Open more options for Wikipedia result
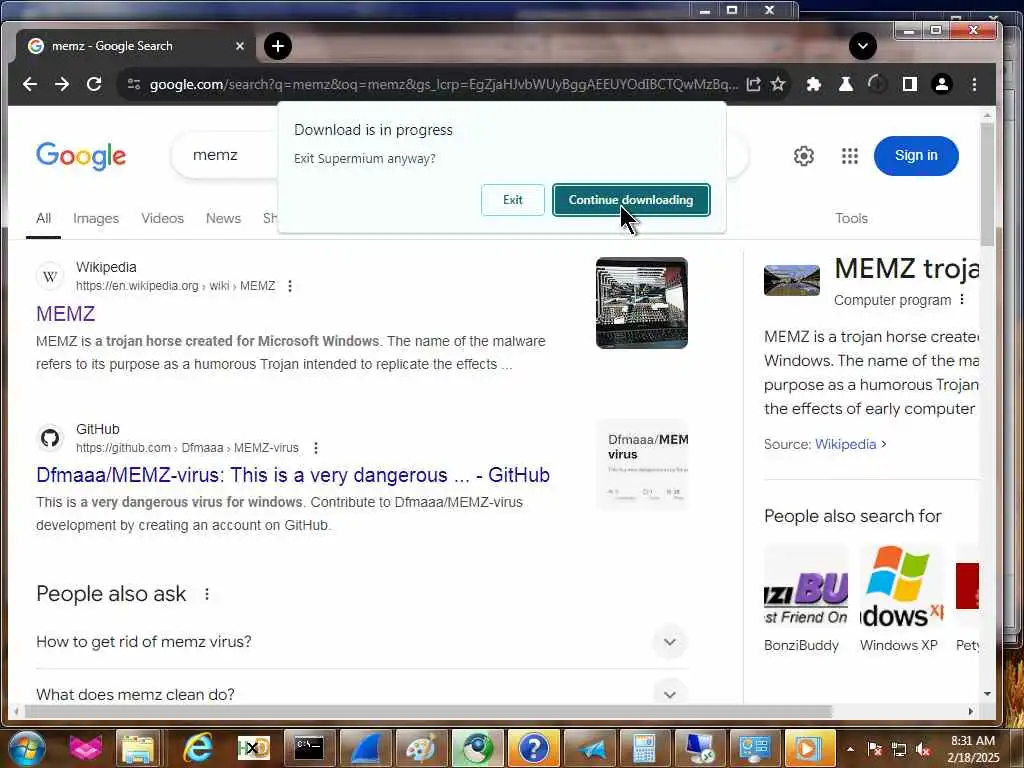This screenshot has height=768, width=1024. [290, 286]
